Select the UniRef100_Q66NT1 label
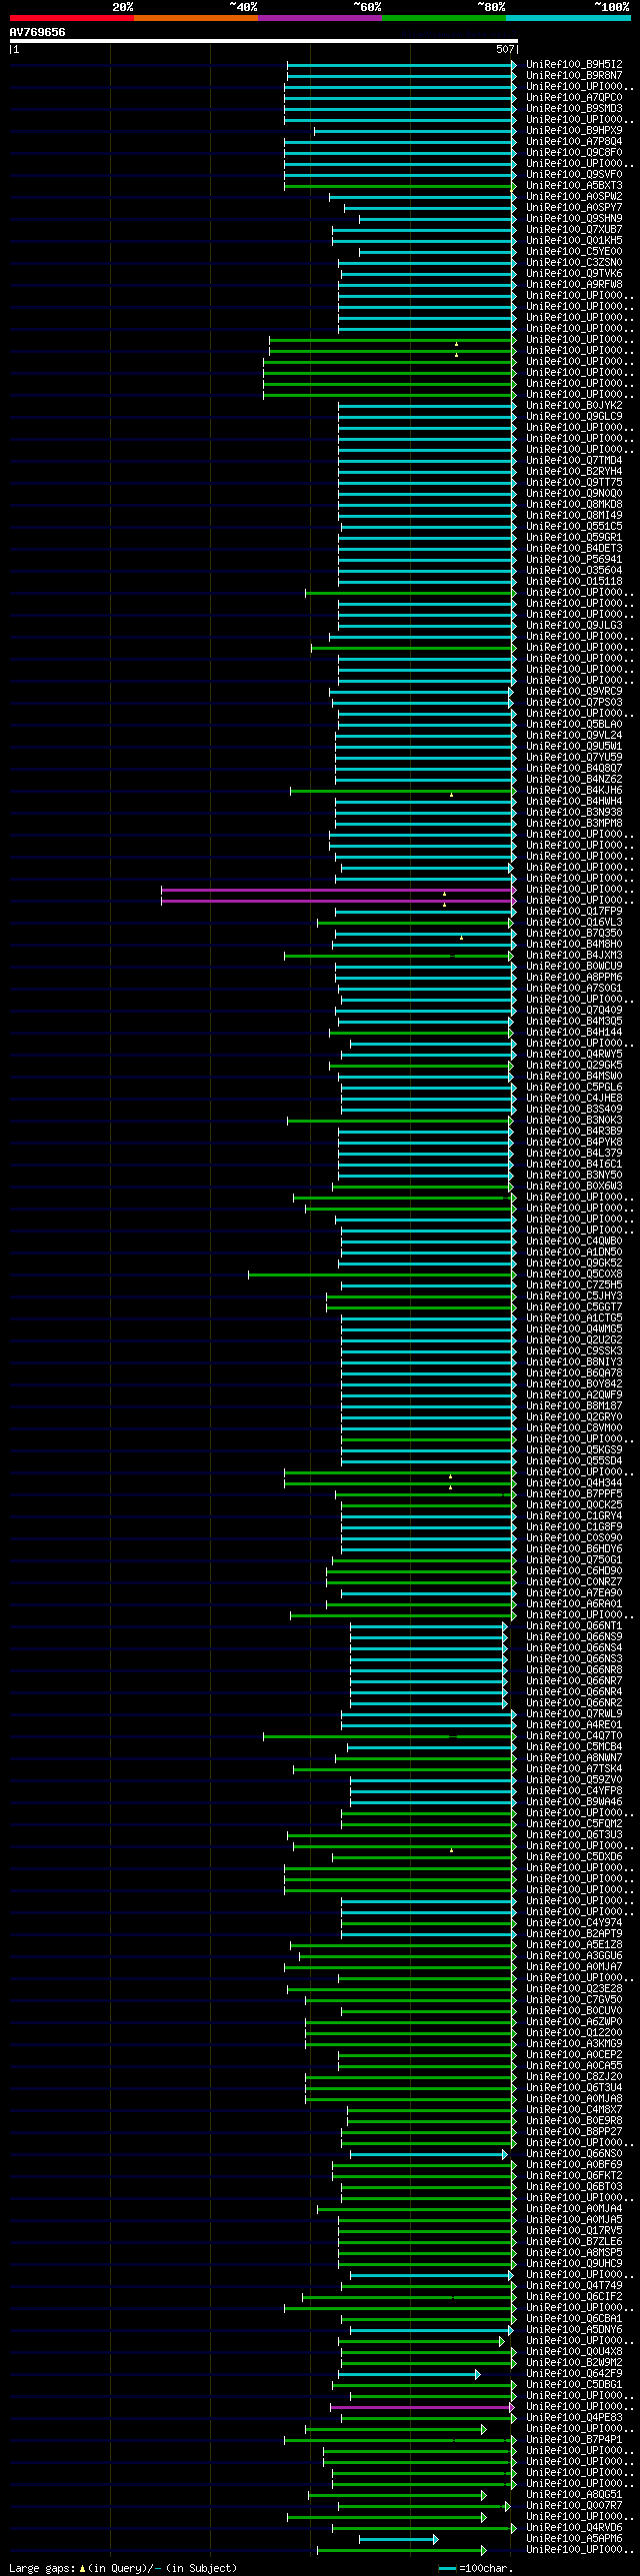The width and height of the screenshot is (640, 2576). tap(574, 1627)
